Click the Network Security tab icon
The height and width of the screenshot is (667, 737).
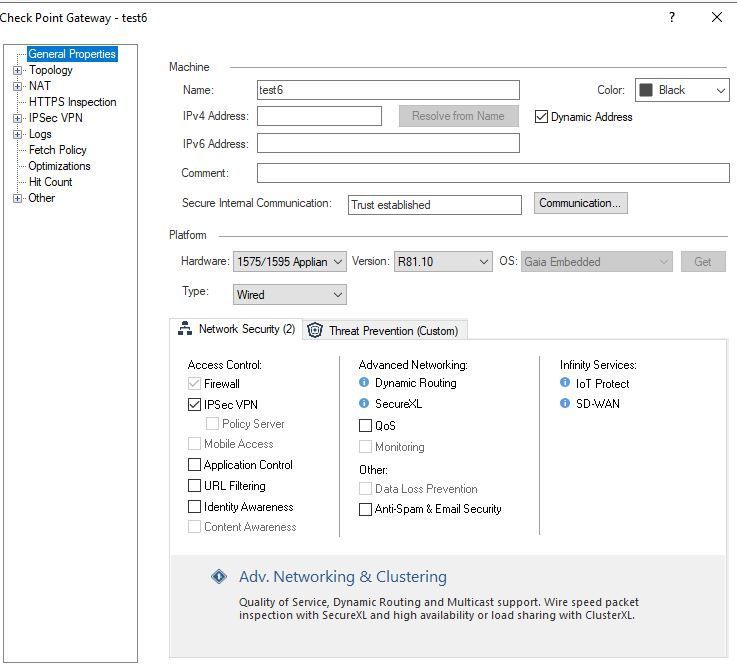185,329
